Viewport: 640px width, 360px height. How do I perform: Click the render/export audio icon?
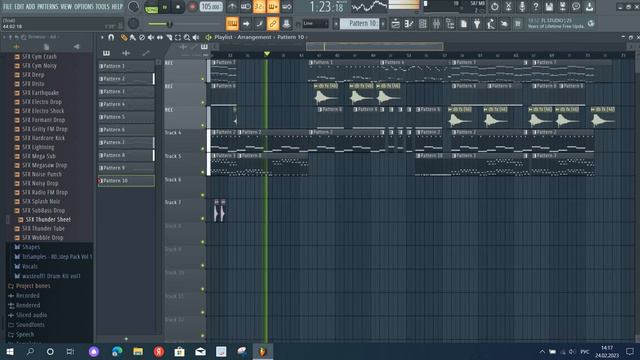coord(562,7)
